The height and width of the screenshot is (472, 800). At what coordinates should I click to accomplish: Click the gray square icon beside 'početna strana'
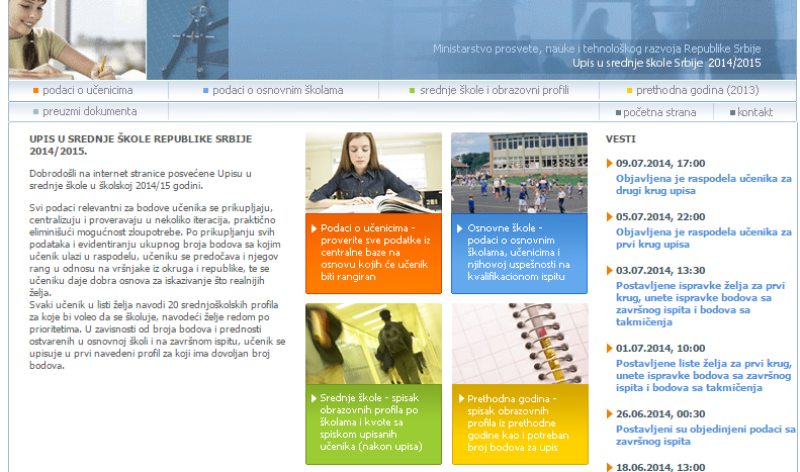click(x=618, y=113)
